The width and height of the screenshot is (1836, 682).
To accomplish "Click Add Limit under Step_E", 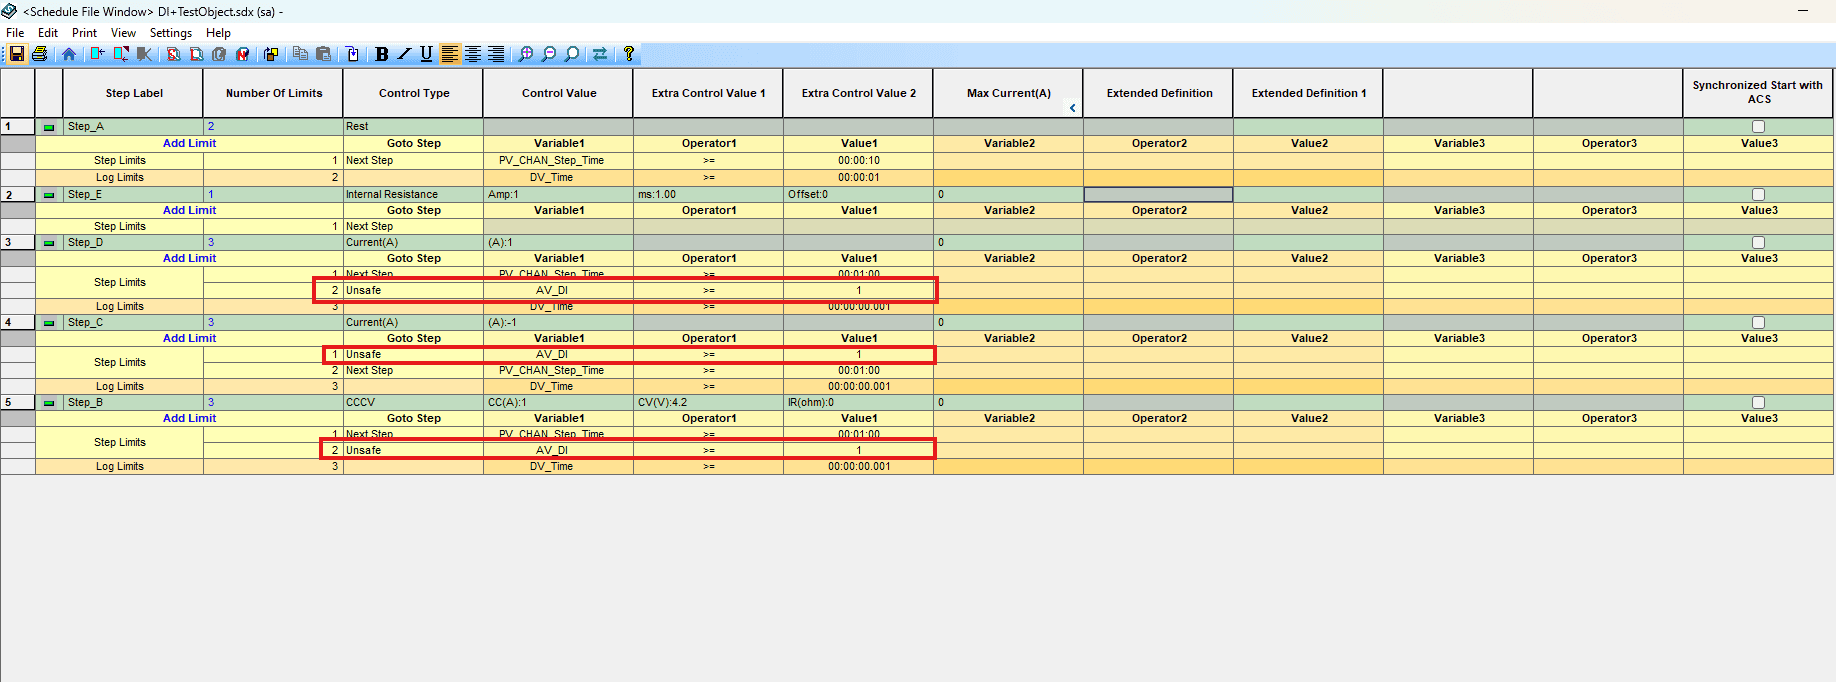I will tap(189, 210).
